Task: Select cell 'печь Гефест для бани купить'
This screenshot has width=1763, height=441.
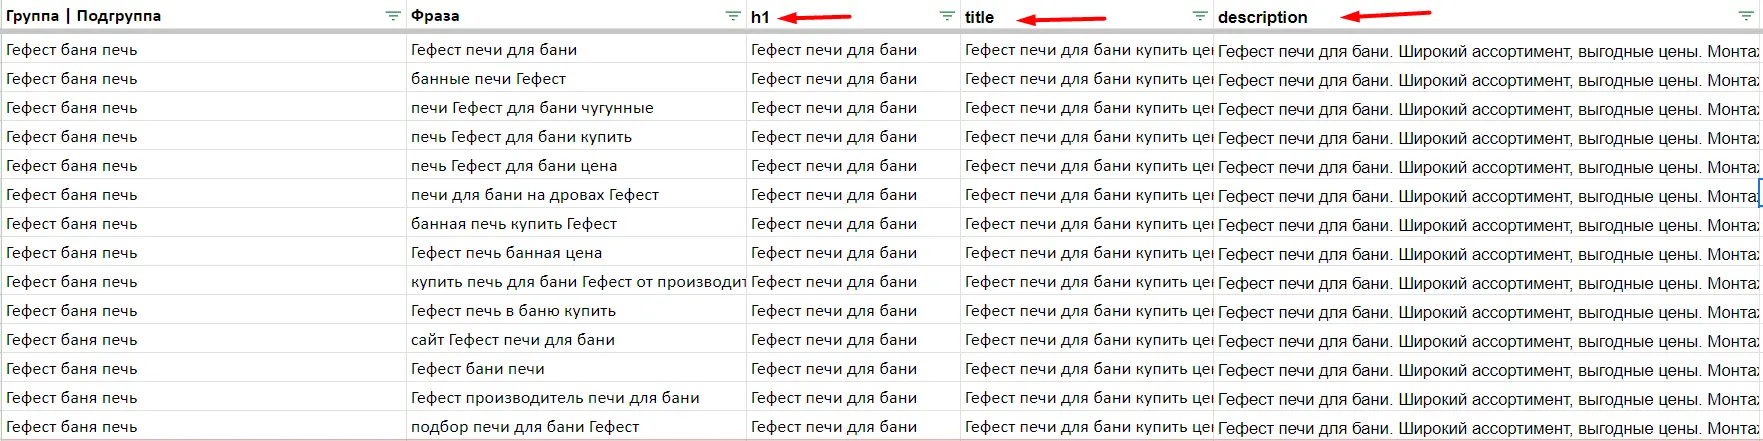Action: click(521, 137)
